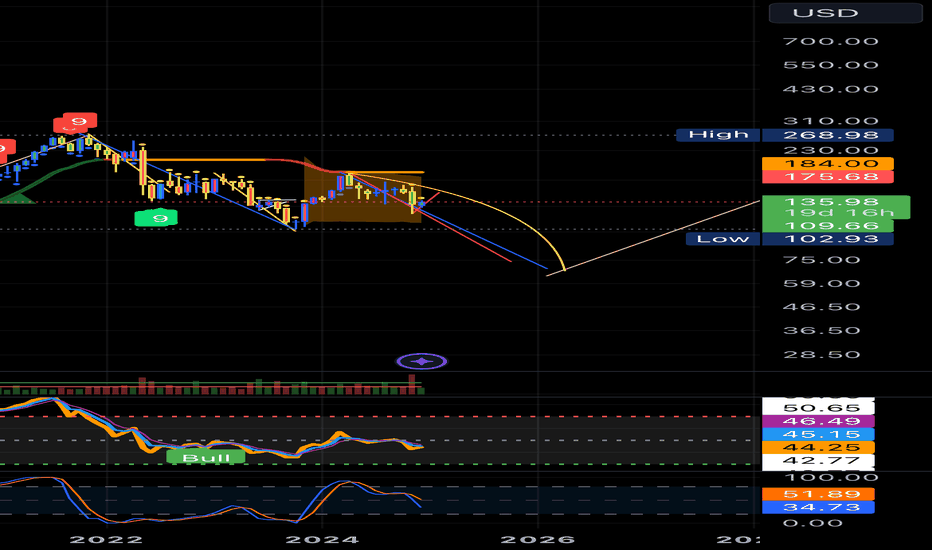932x550 pixels.
Task: Click the 100.00 stochastic axis label
Action: tap(830, 477)
